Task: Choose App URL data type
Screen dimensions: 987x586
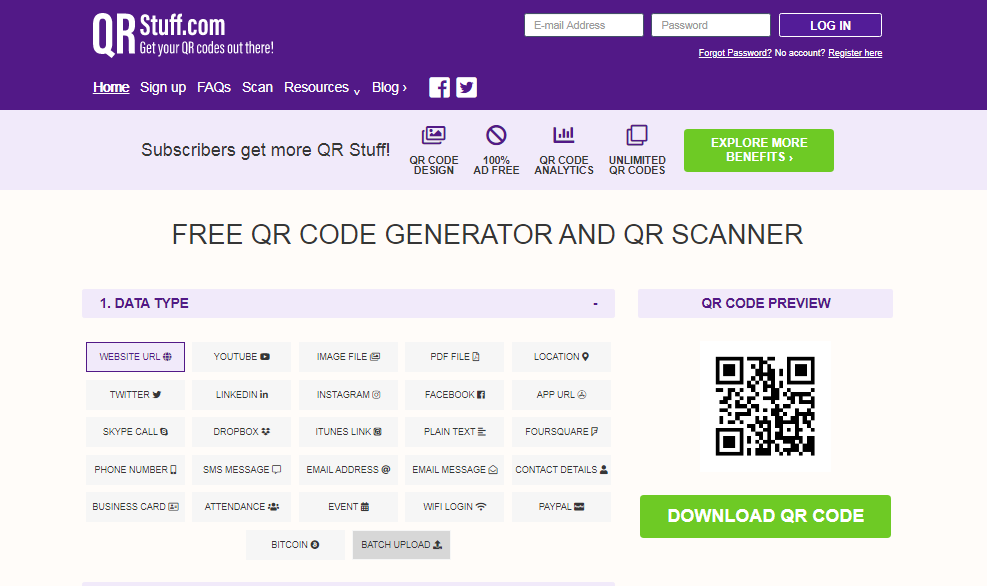Action: tap(561, 395)
